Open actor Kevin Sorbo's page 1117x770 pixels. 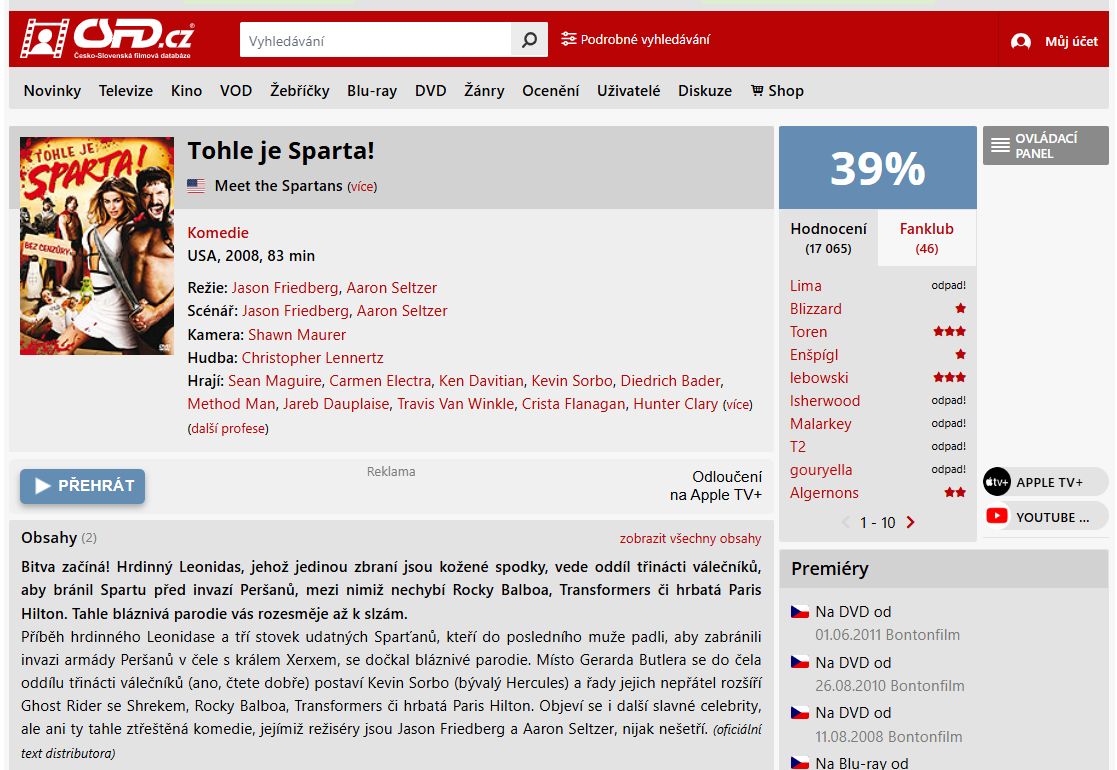572,380
